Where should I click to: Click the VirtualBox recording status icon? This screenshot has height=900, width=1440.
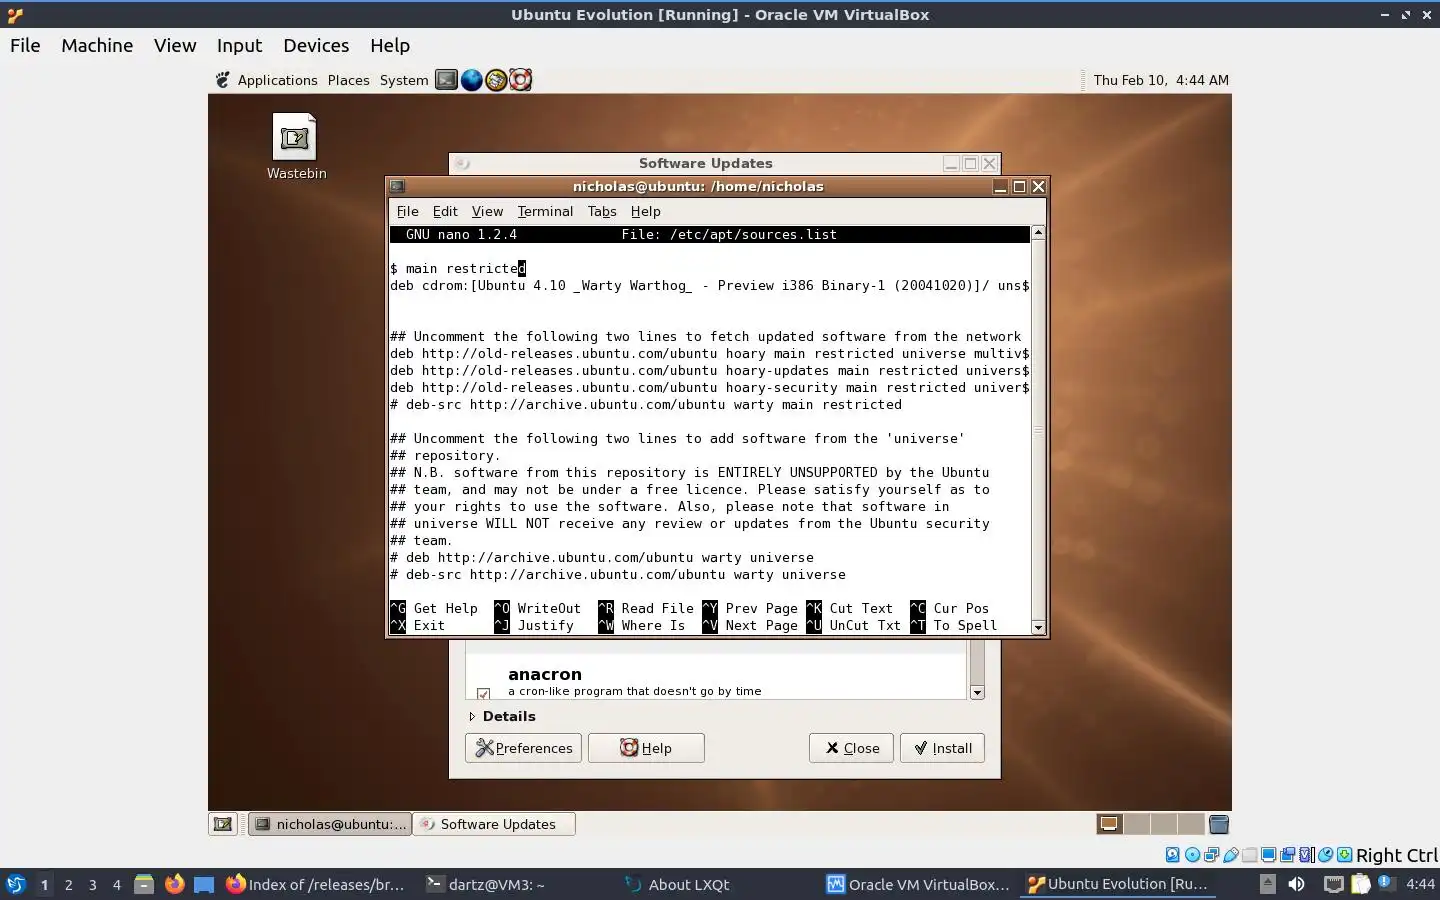1287,855
